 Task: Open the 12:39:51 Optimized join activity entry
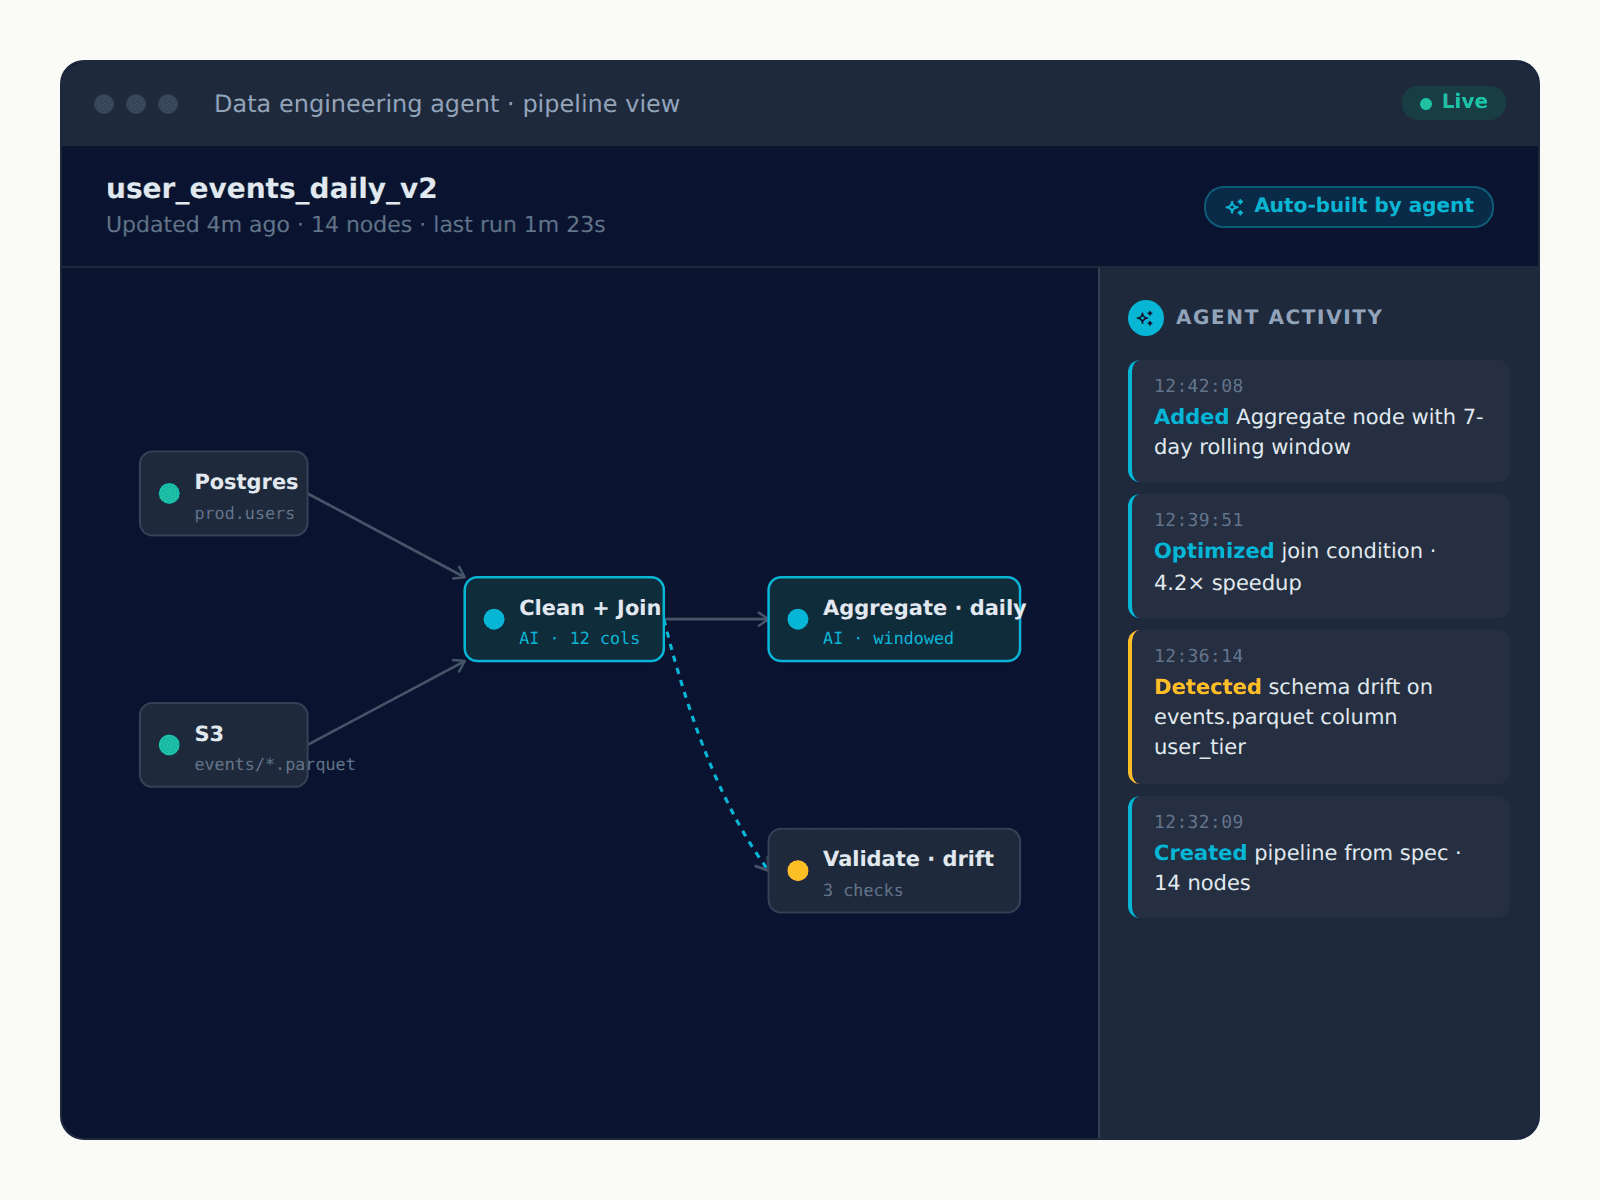pyautogui.click(x=1319, y=556)
